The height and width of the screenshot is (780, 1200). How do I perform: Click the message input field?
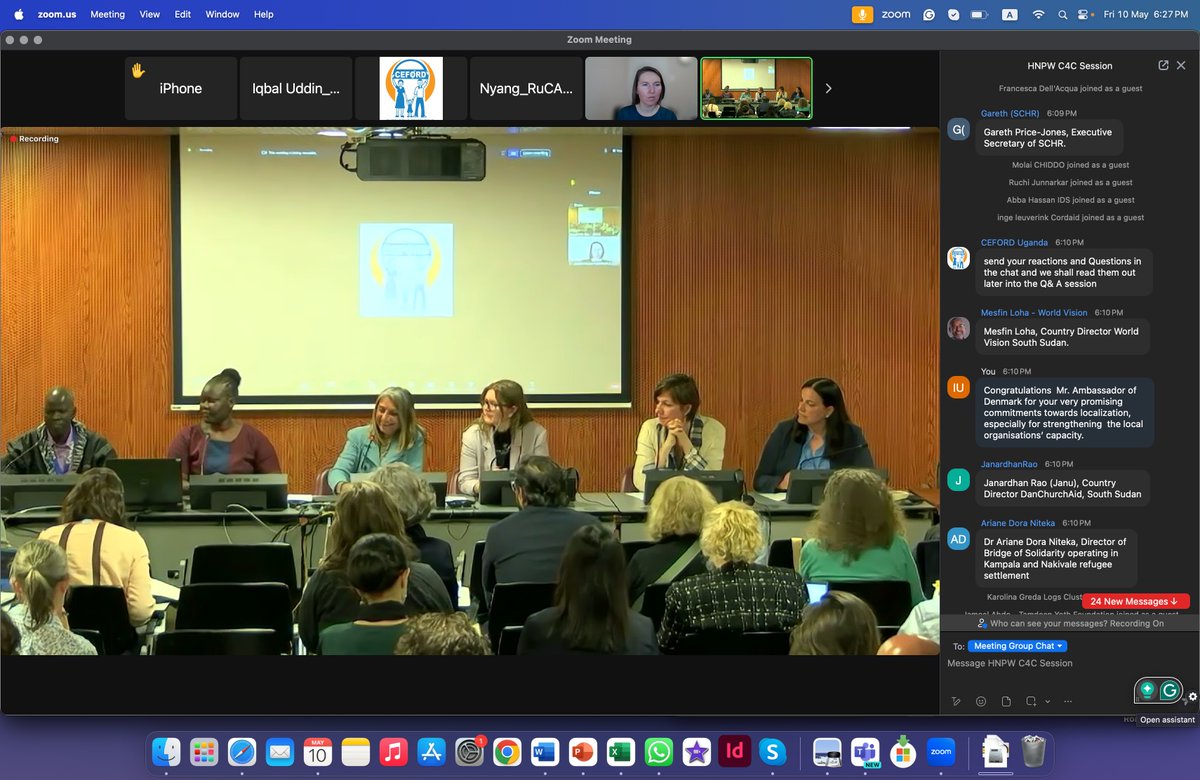(1069, 664)
